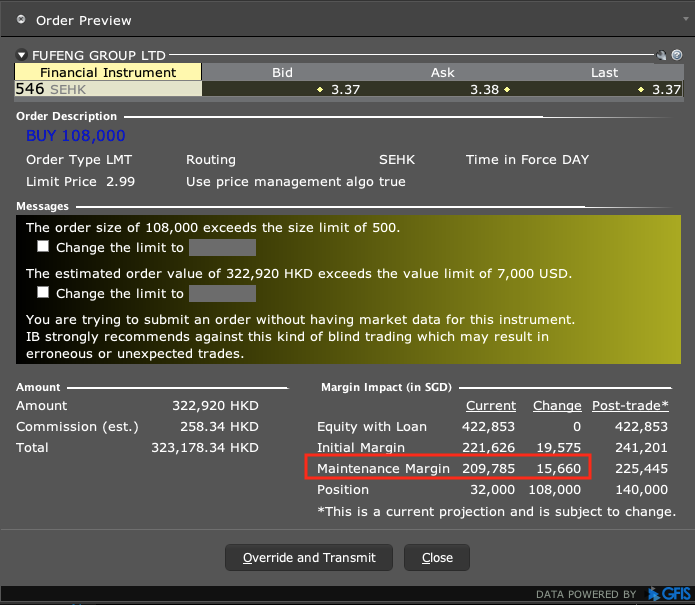
Task: Click Equity with Loan current value 422,853
Action: point(488,426)
